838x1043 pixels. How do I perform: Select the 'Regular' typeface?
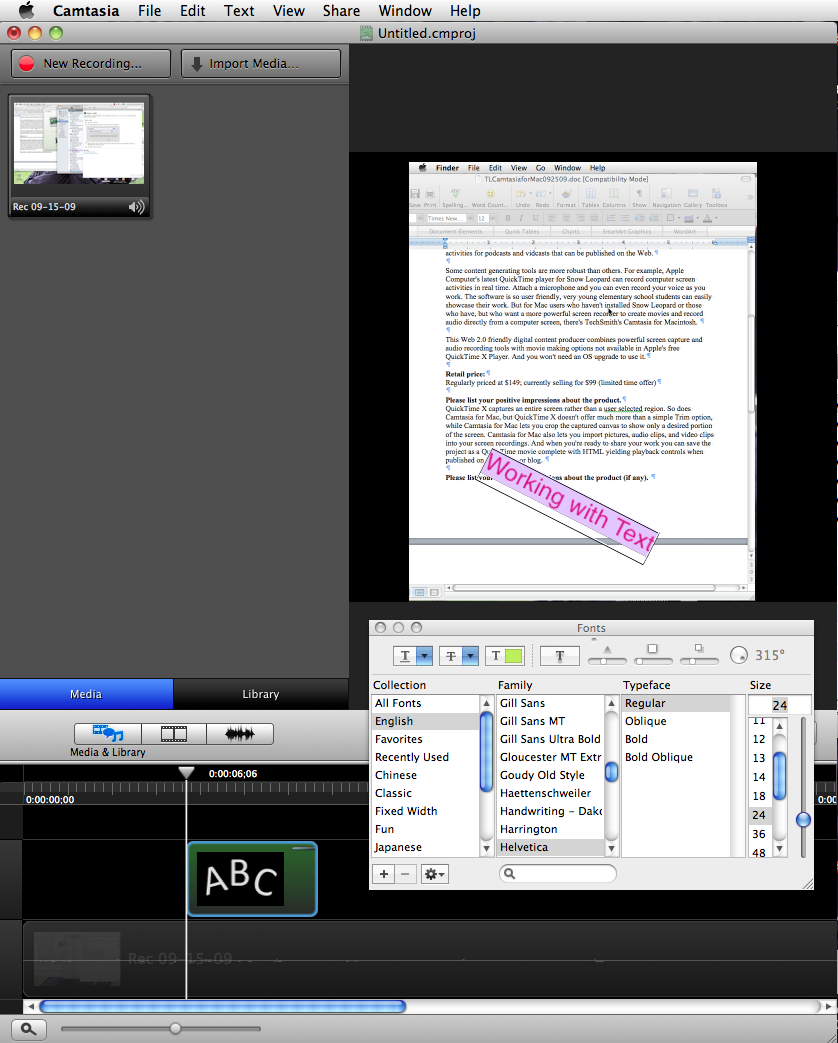pyautogui.click(x=645, y=703)
